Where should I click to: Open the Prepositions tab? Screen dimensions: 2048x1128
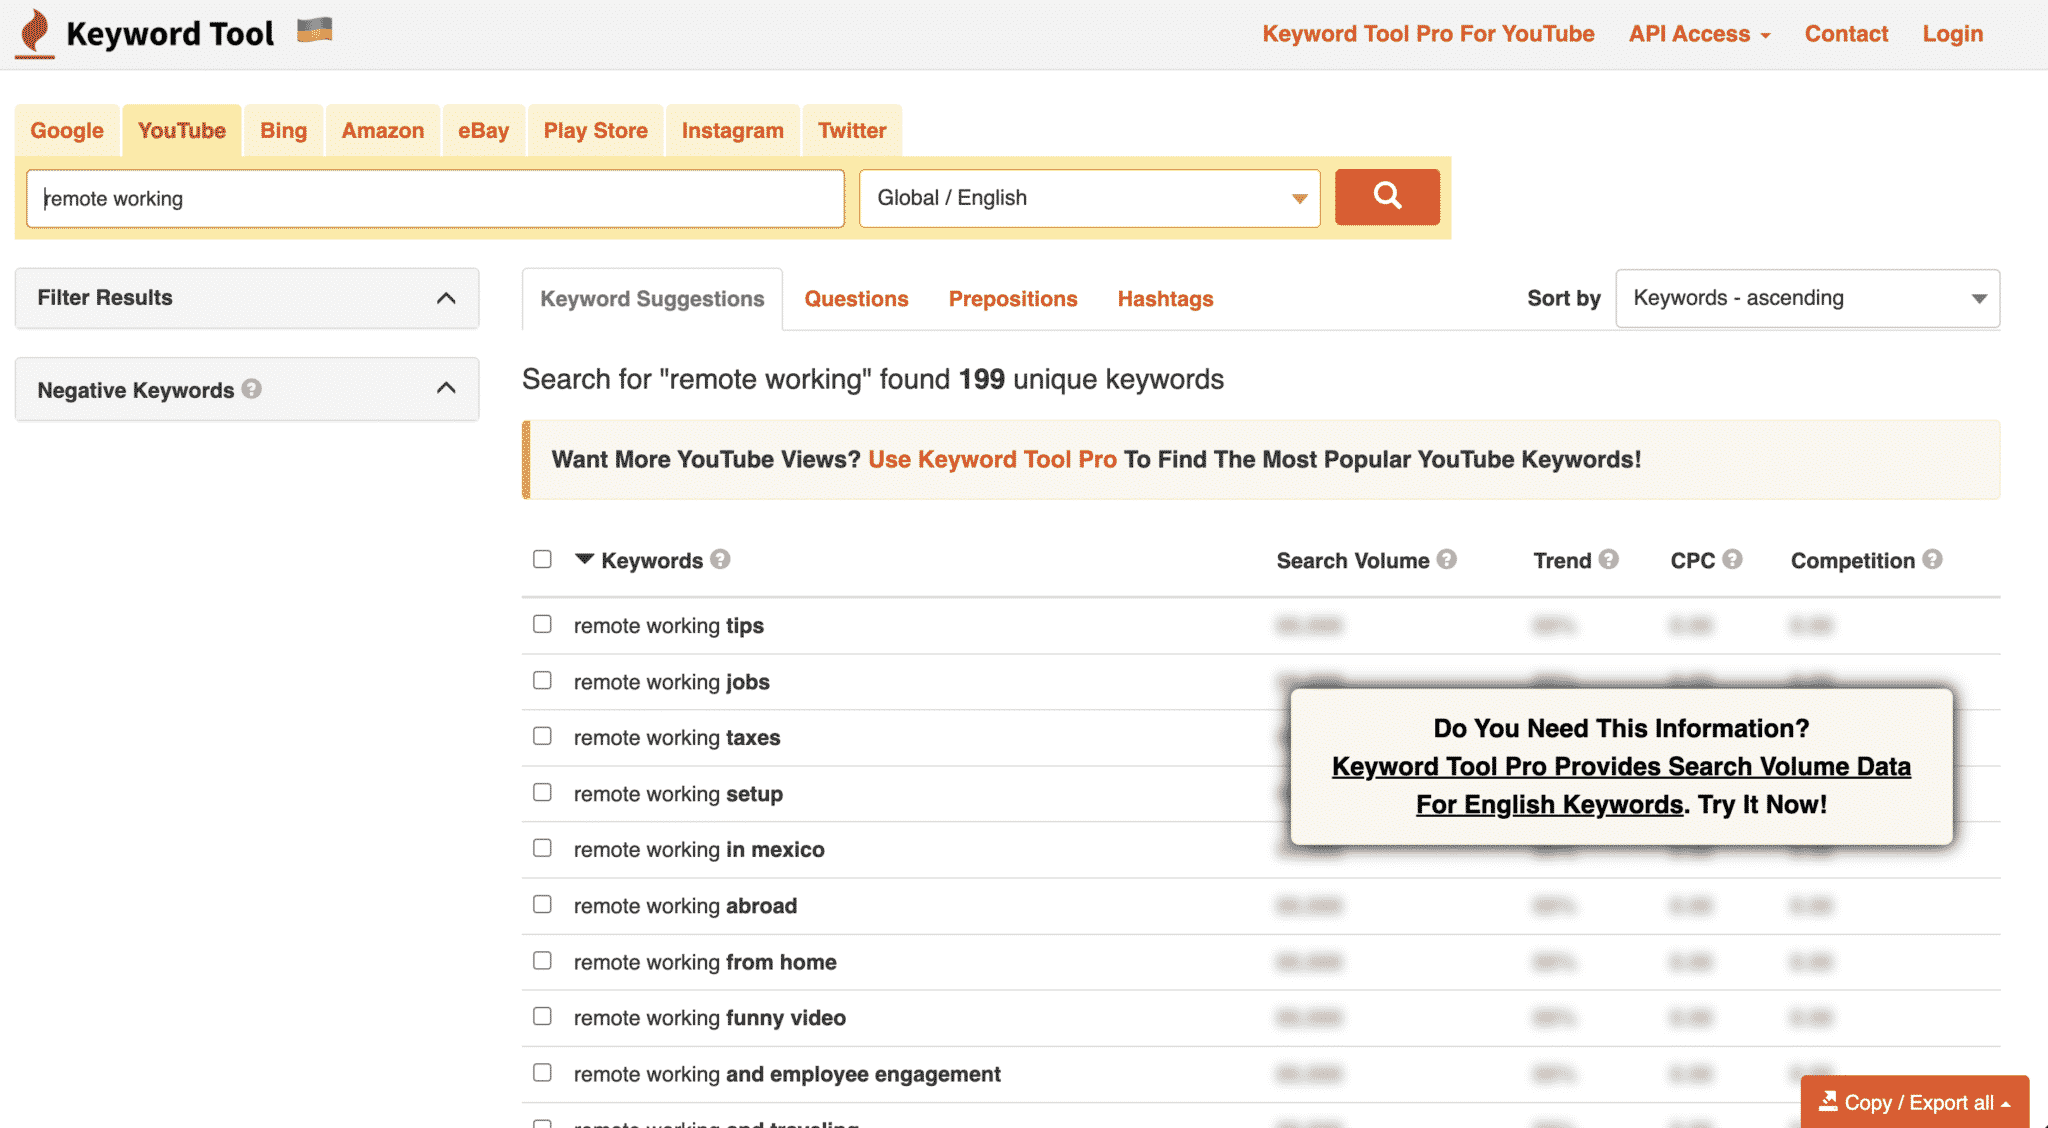pos(1013,299)
